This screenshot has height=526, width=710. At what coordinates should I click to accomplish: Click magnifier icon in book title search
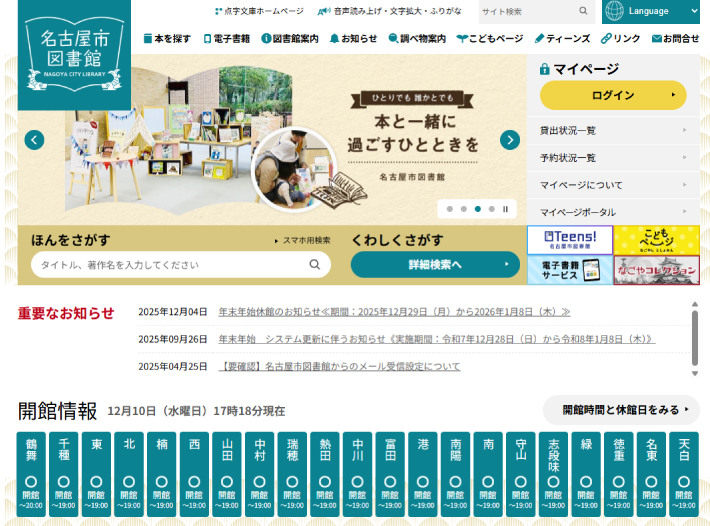point(314,265)
